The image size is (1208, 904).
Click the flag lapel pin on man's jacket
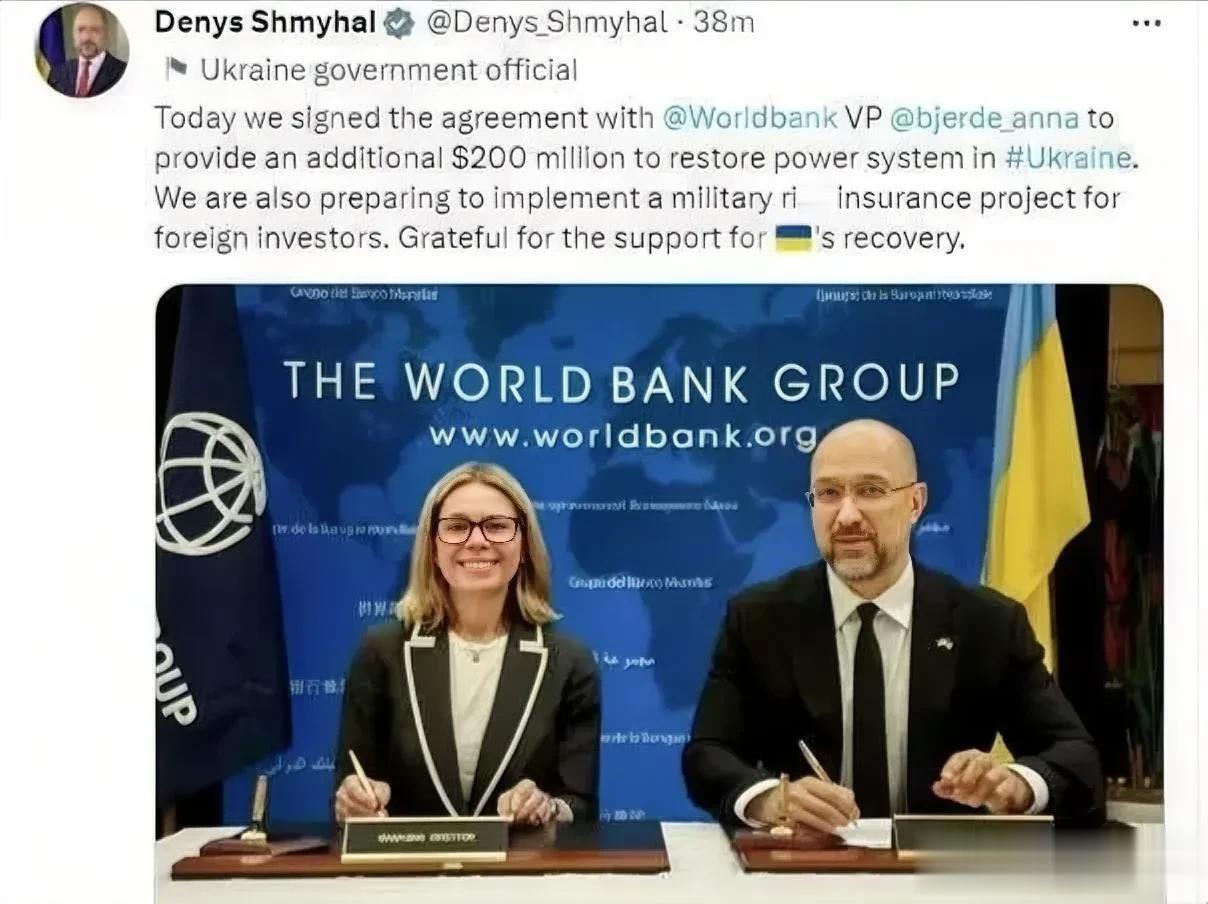tap(944, 643)
